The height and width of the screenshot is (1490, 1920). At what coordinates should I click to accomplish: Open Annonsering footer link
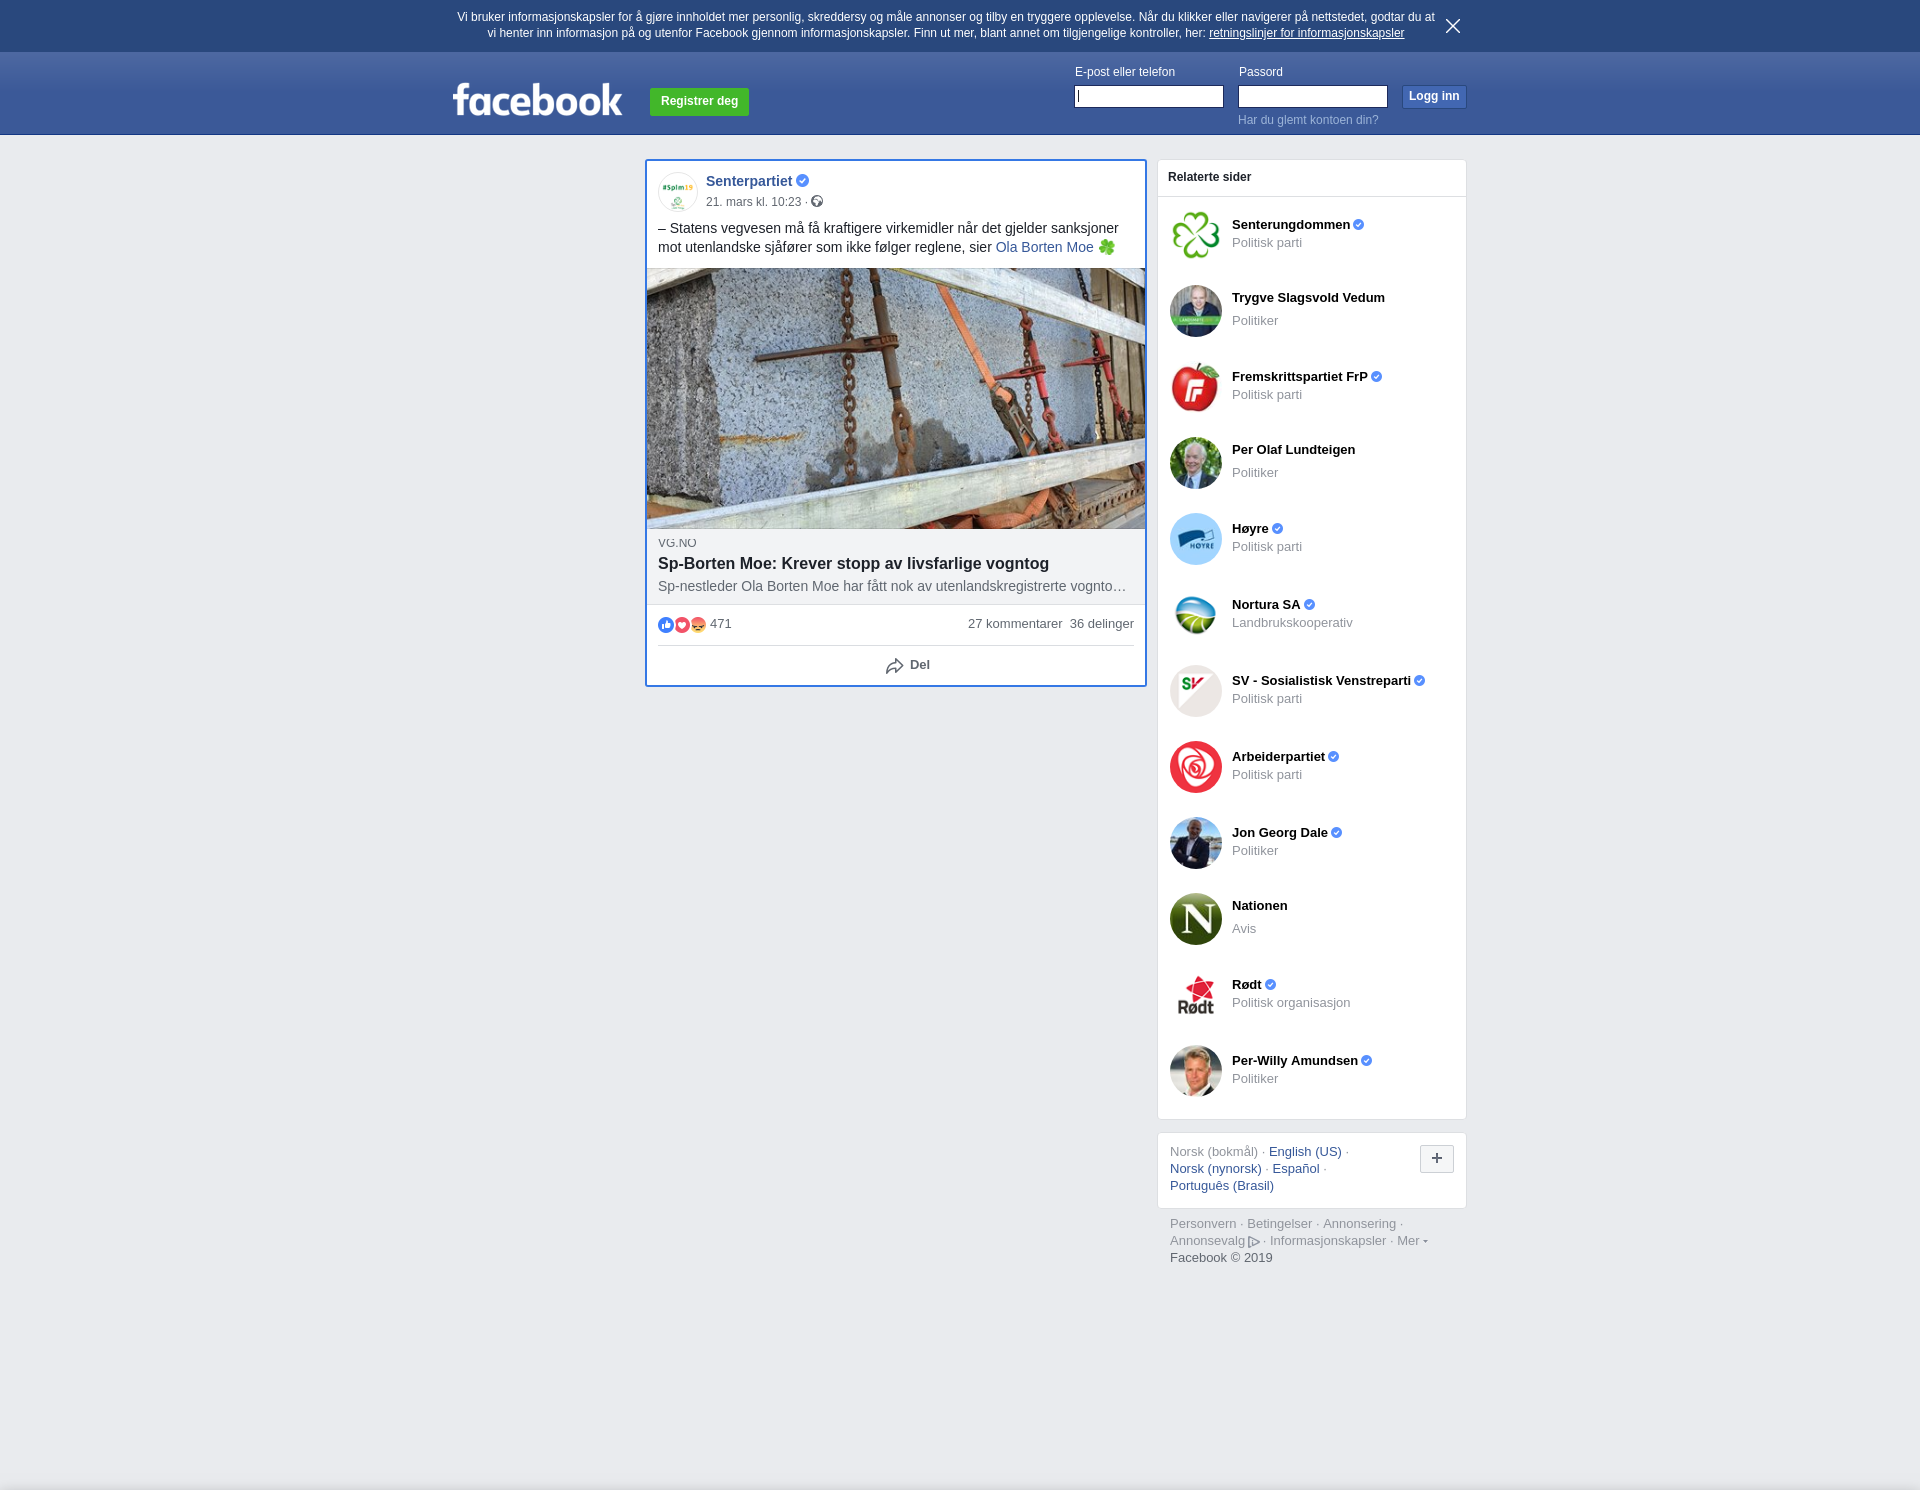point(1359,1224)
